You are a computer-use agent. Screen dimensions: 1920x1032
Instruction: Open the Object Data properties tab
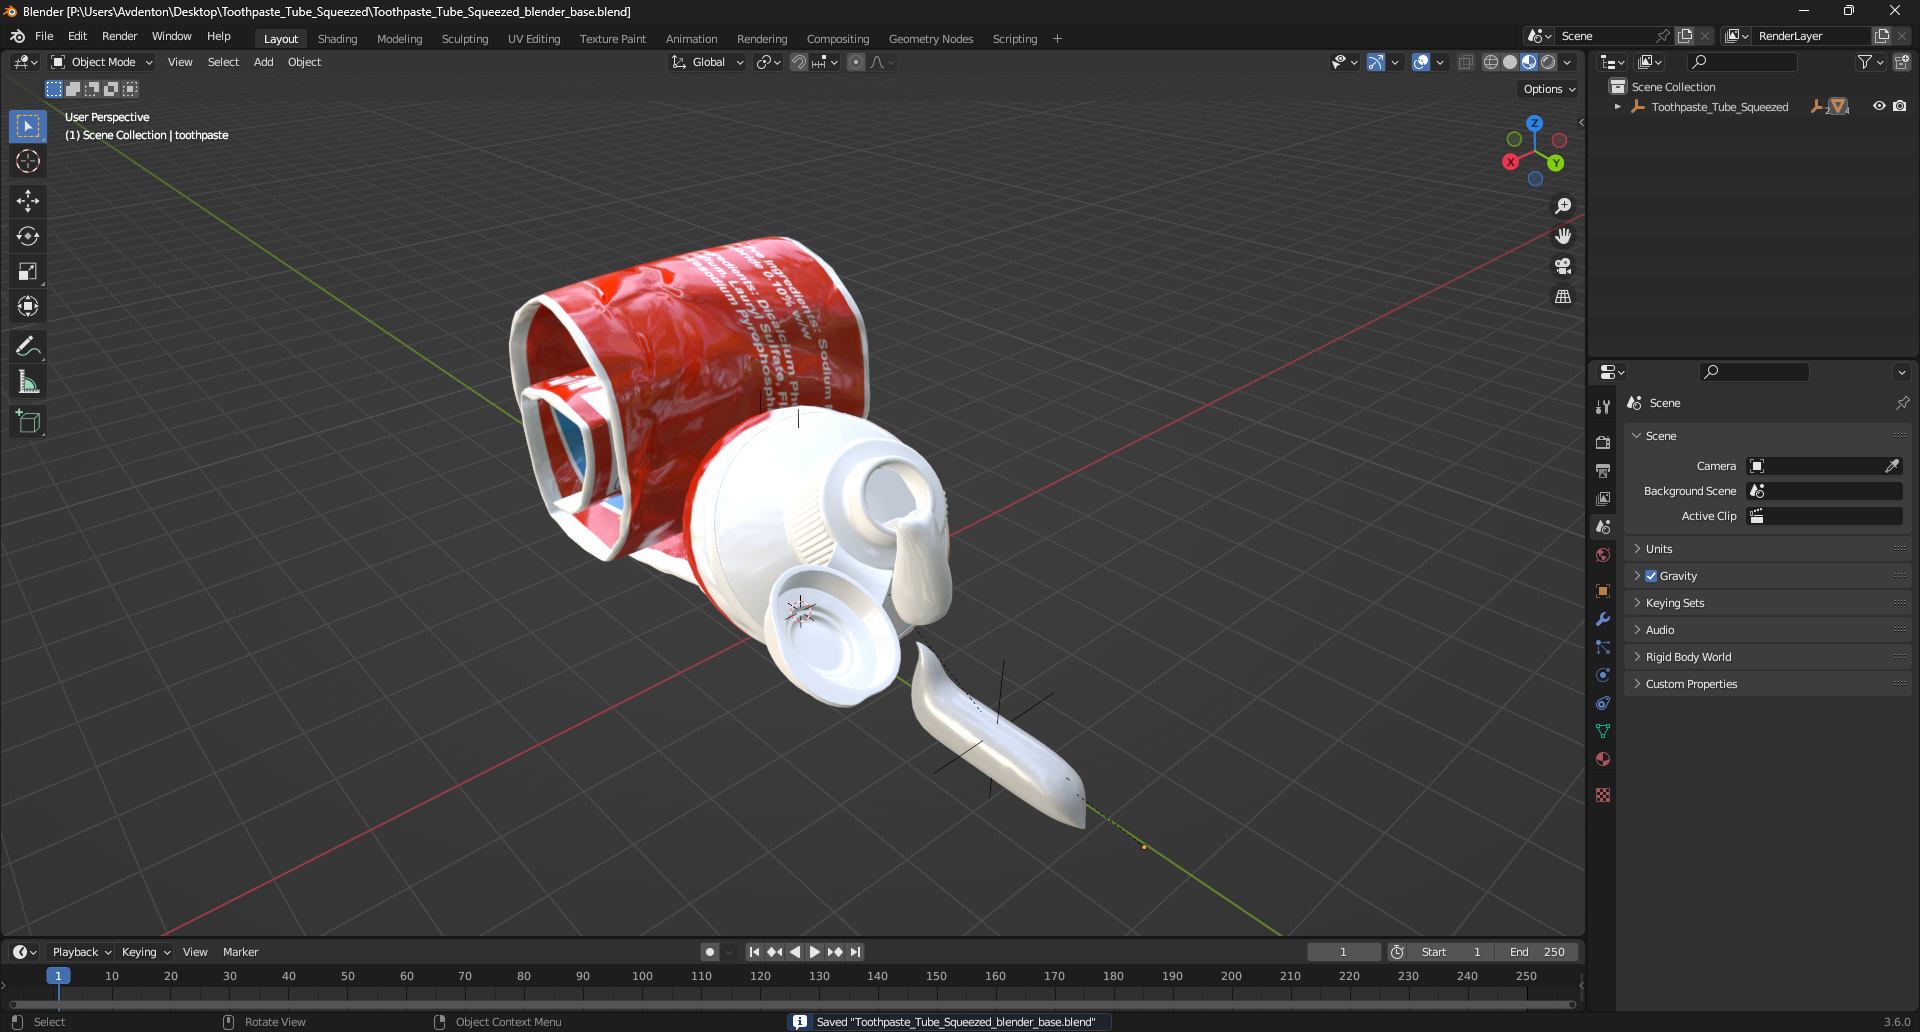click(x=1603, y=731)
